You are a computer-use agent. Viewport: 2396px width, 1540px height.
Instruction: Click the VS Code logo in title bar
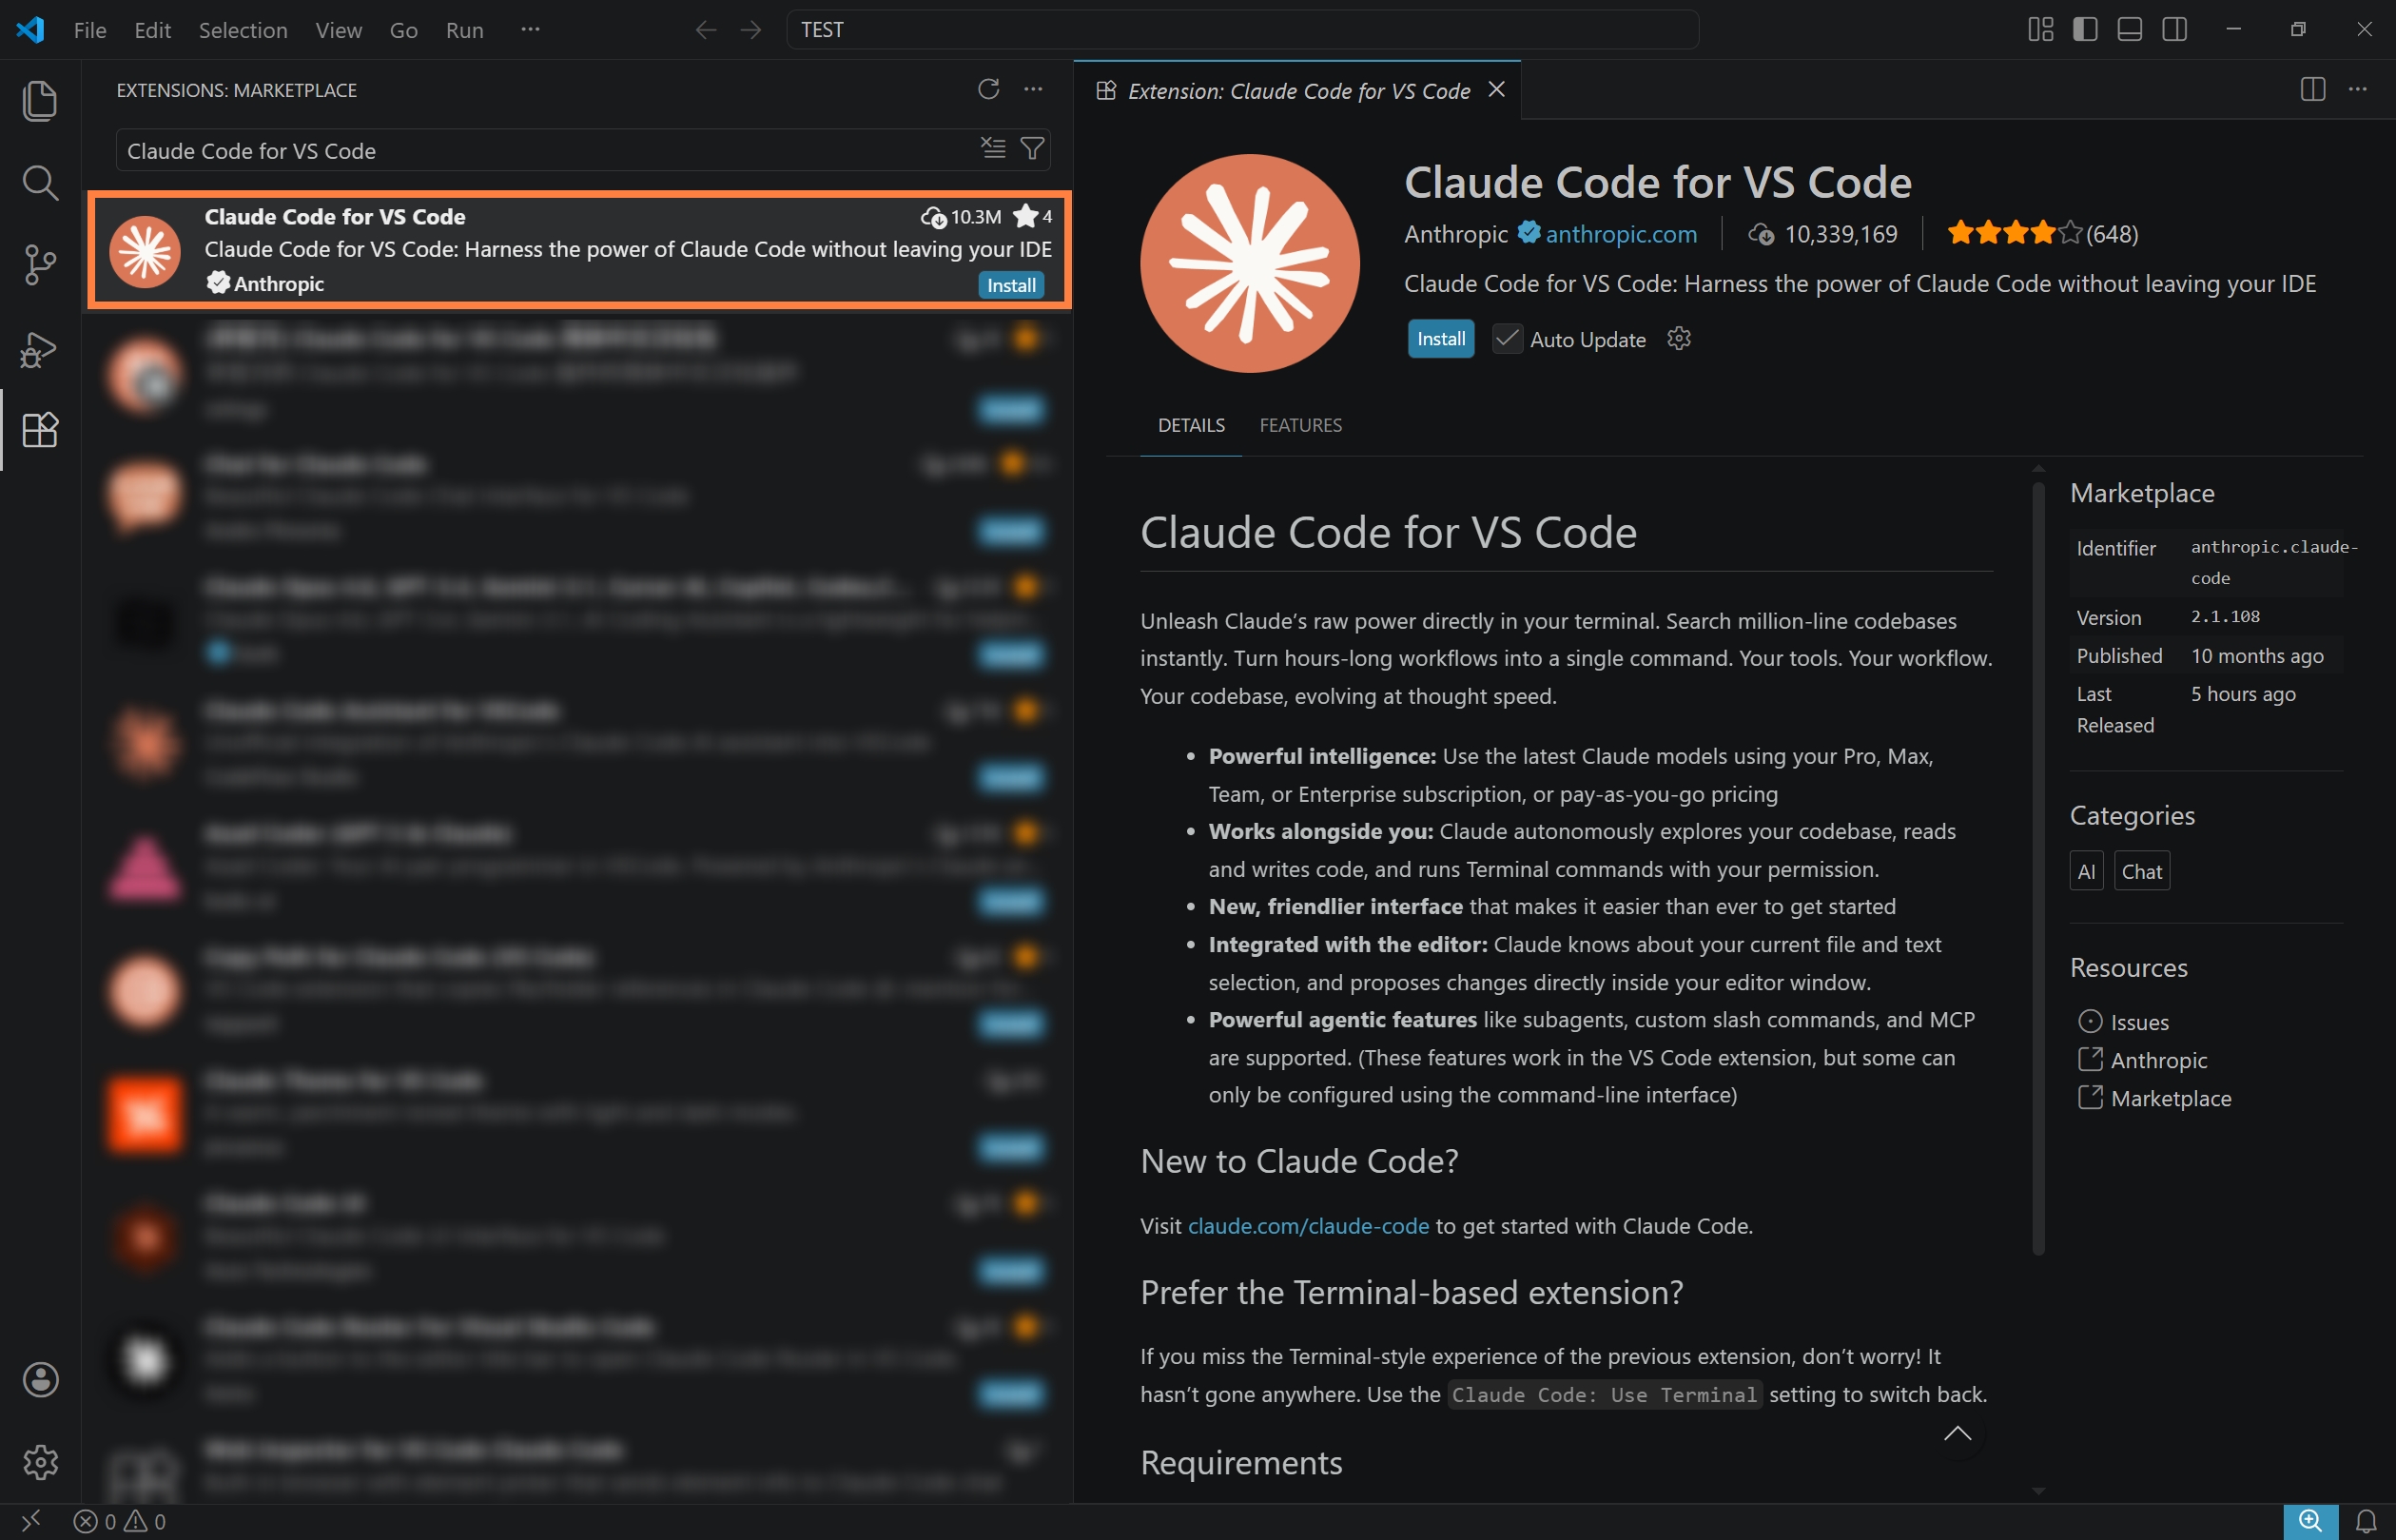coord(30,30)
